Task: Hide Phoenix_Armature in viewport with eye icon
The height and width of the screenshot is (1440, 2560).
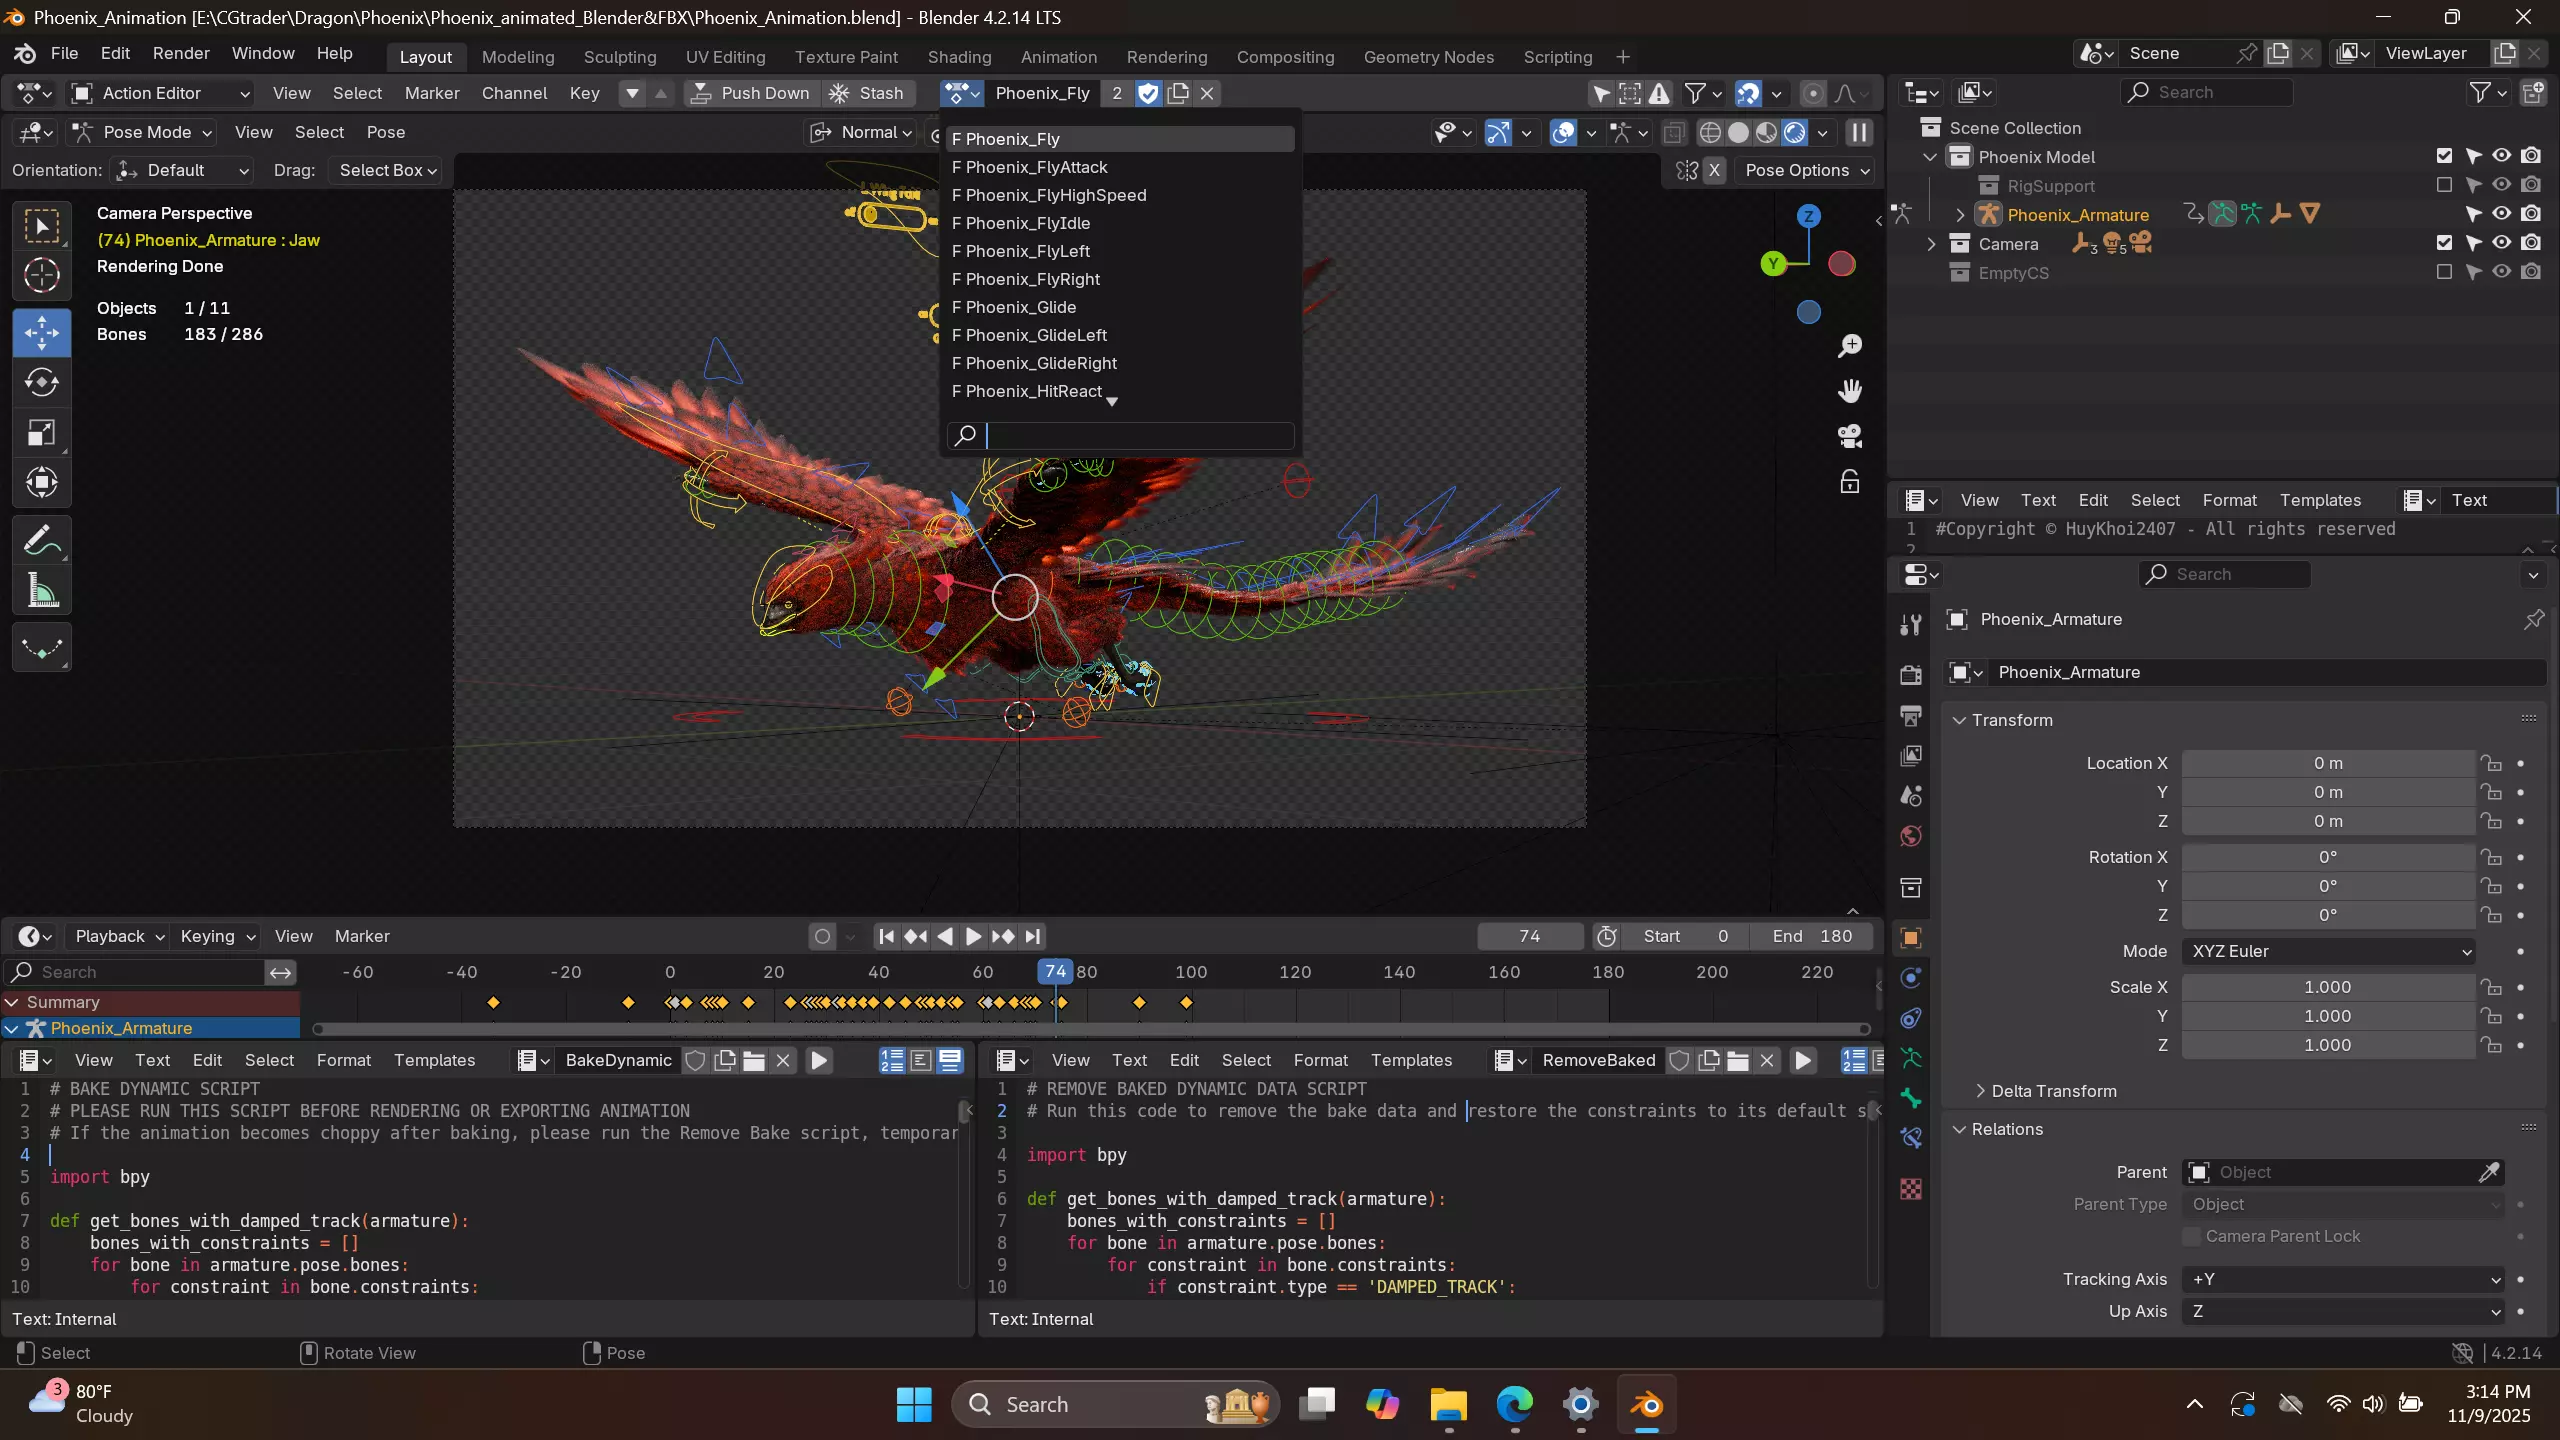Action: coord(2502,214)
